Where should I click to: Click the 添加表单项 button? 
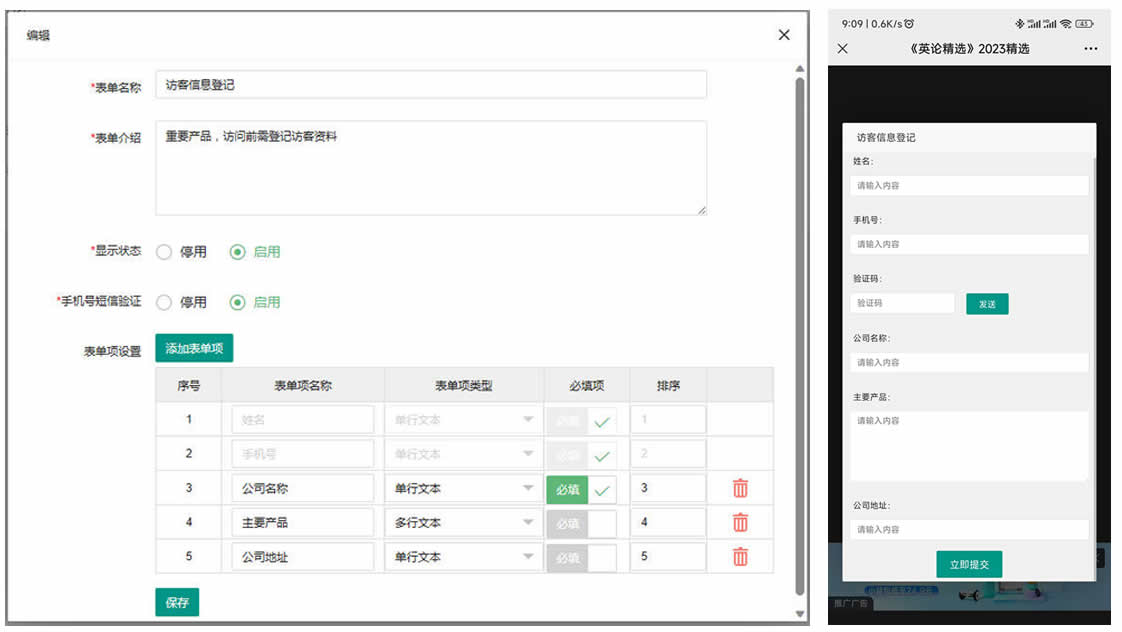(194, 348)
